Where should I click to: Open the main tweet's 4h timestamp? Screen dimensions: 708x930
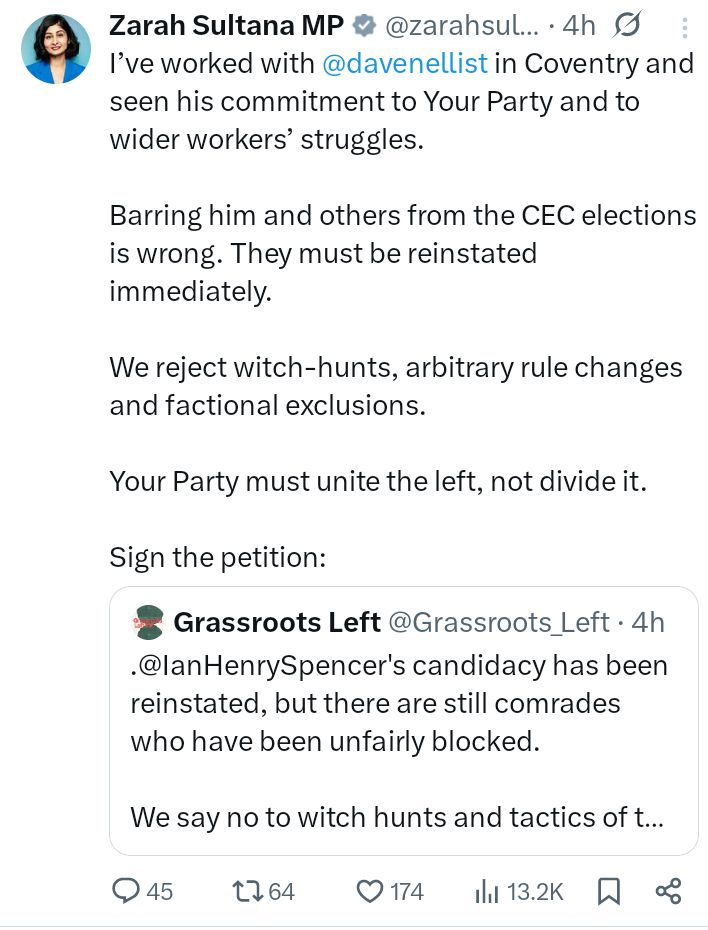tap(579, 23)
